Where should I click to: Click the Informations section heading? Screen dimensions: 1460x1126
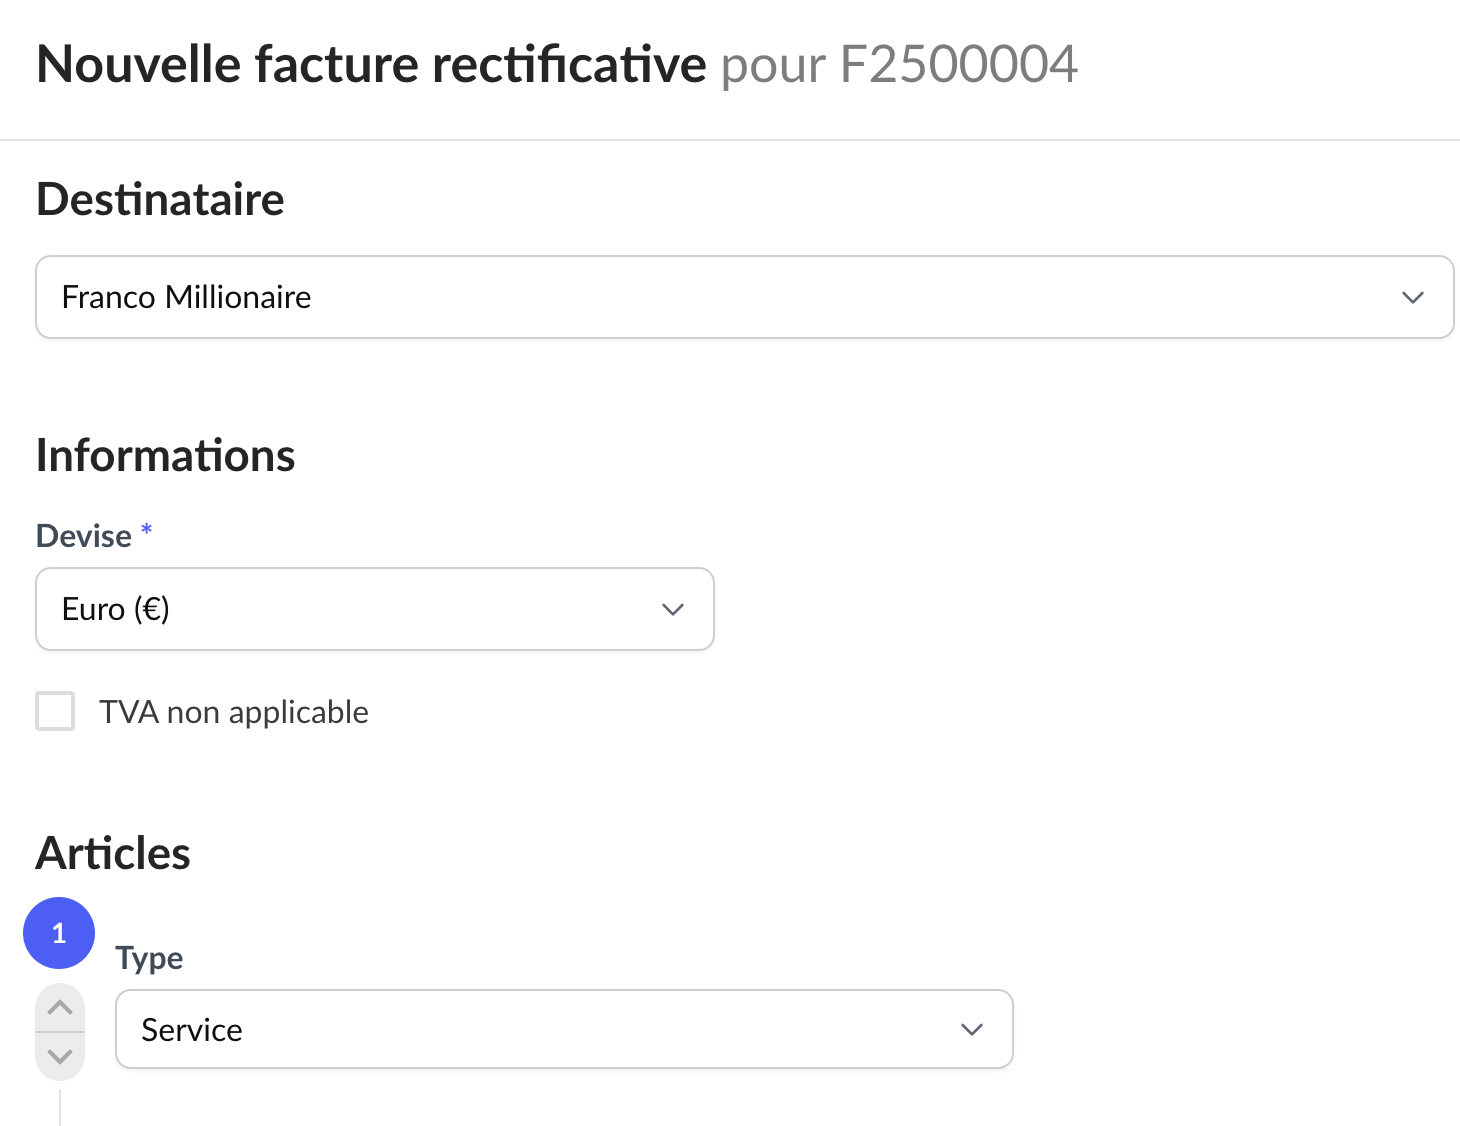click(x=165, y=456)
